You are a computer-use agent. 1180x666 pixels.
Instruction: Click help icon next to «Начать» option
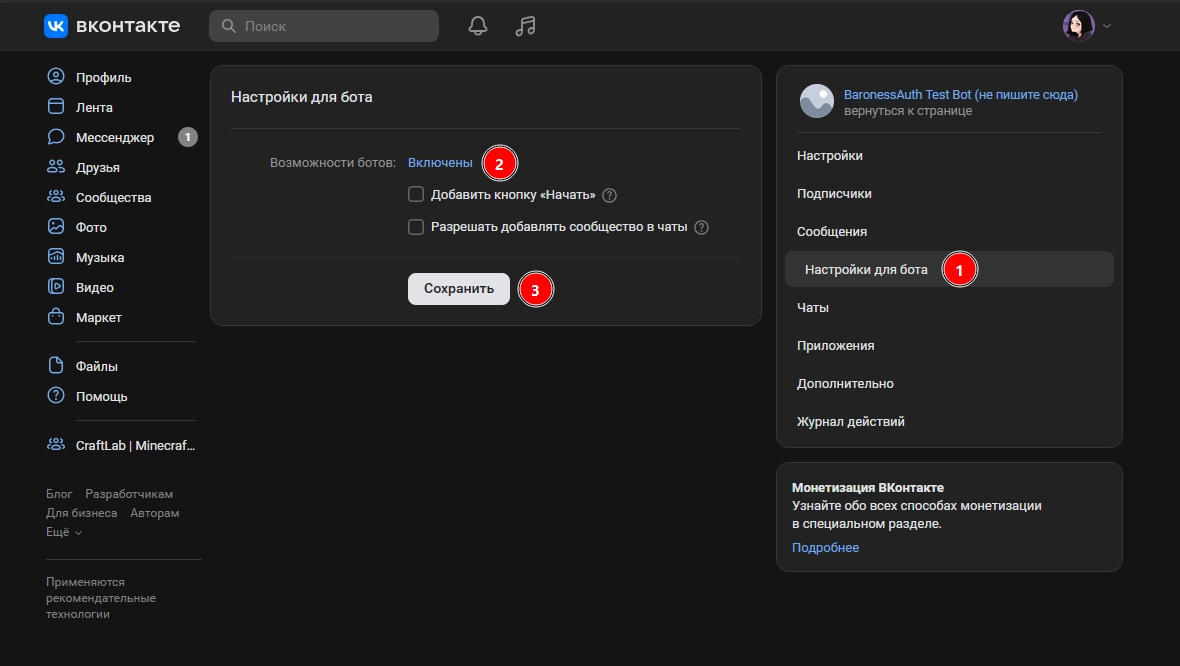610,195
